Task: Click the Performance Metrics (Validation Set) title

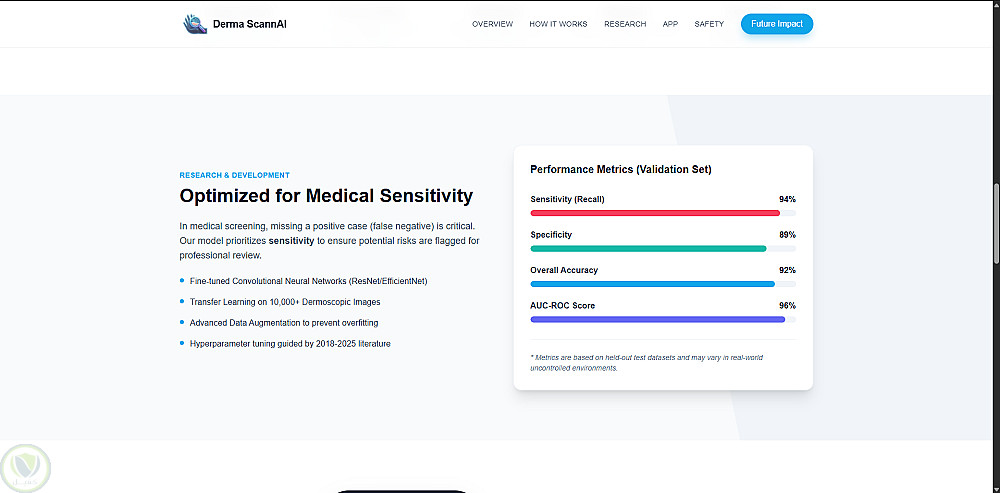Action: click(620, 170)
